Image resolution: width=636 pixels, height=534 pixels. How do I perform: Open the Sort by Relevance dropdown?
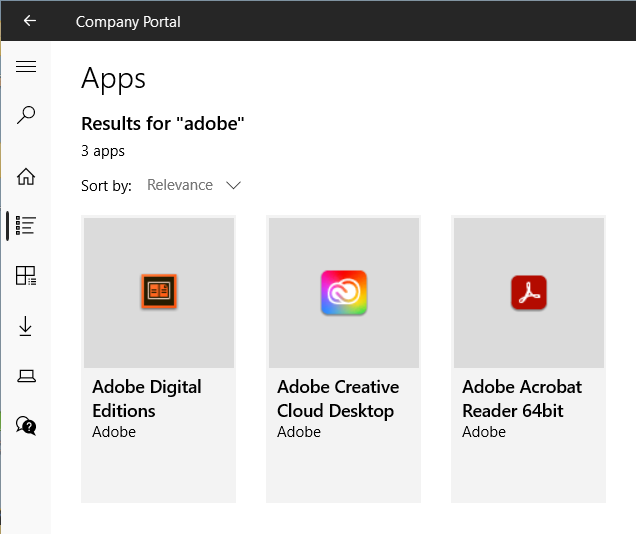[x=194, y=185]
